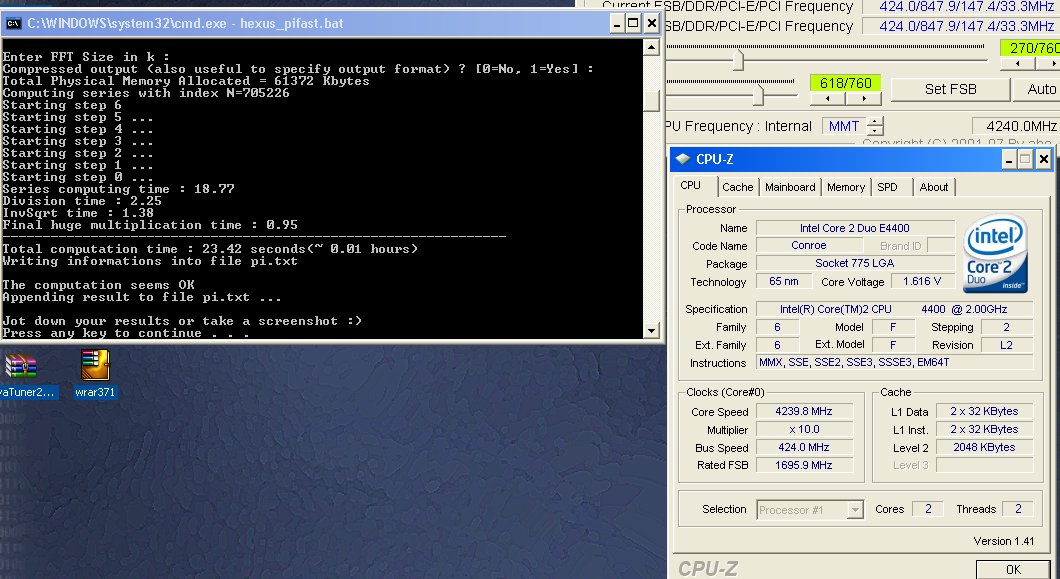Click the cmd window vertical scrollbar thumb

(651, 100)
